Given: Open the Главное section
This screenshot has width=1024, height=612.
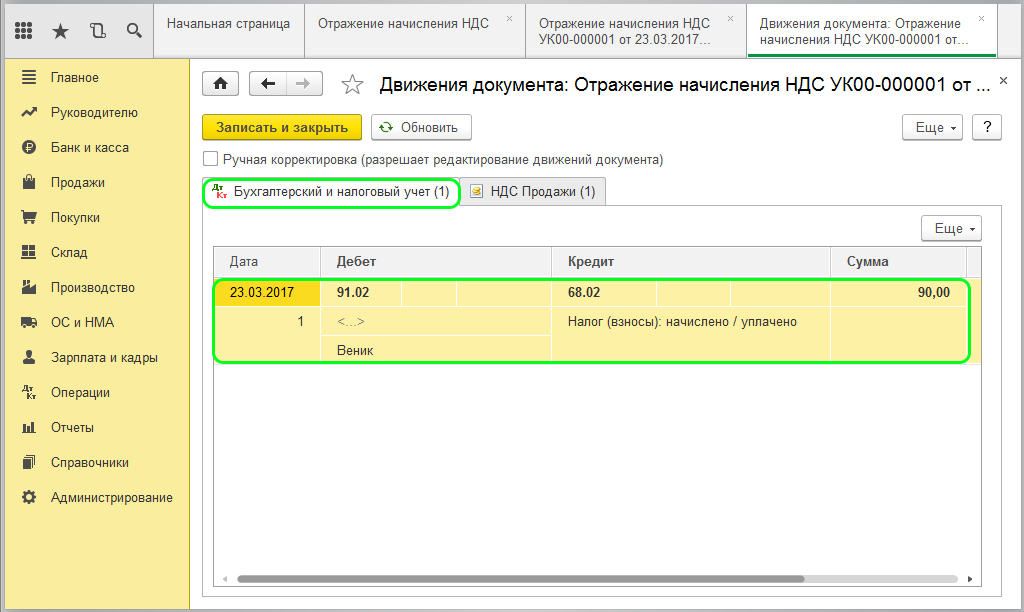Looking at the screenshot, I should tap(74, 77).
